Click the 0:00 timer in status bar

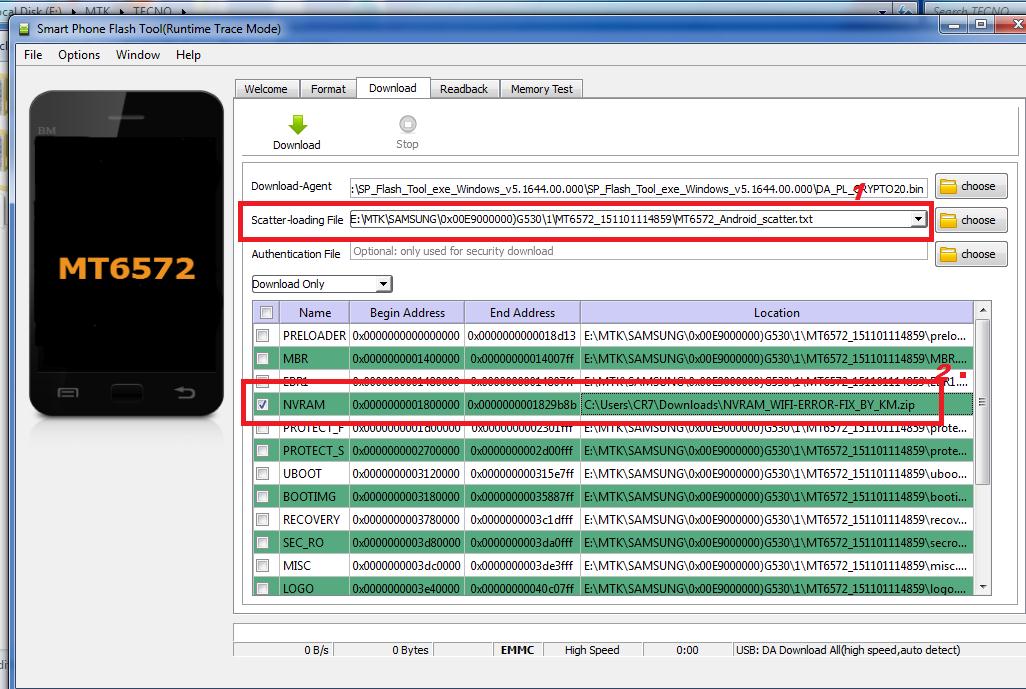point(687,650)
